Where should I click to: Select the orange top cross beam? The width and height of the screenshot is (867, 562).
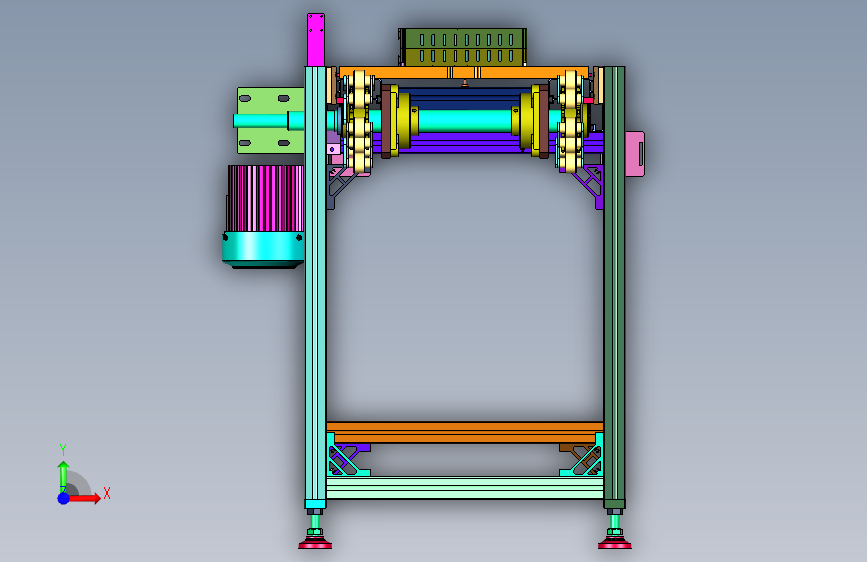(x=463, y=72)
